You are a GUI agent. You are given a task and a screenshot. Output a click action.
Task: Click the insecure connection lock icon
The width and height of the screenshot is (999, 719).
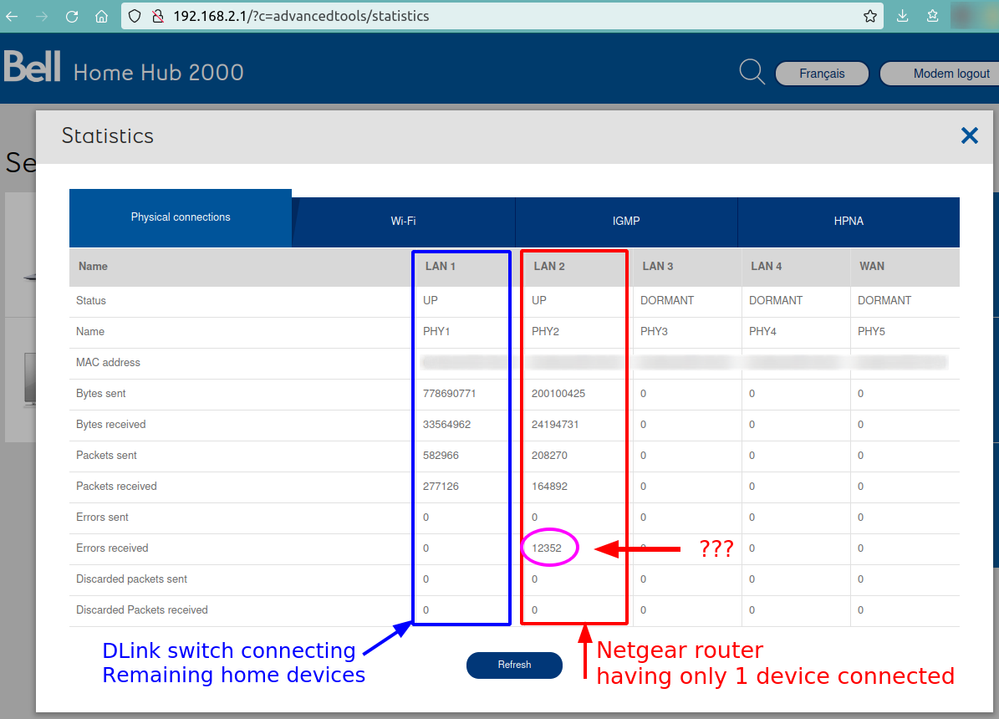click(x=158, y=16)
